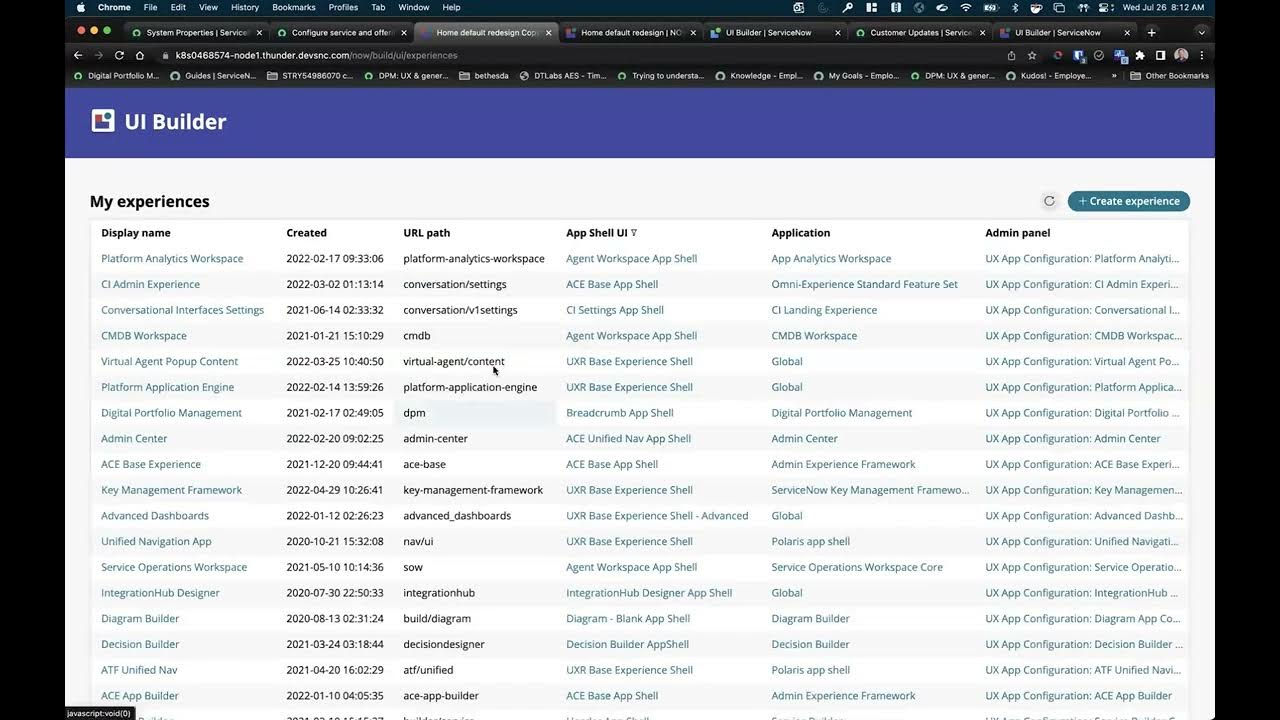Open CI Admin Experience link
This screenshot has height=720, width=1280.
(150, 284)
